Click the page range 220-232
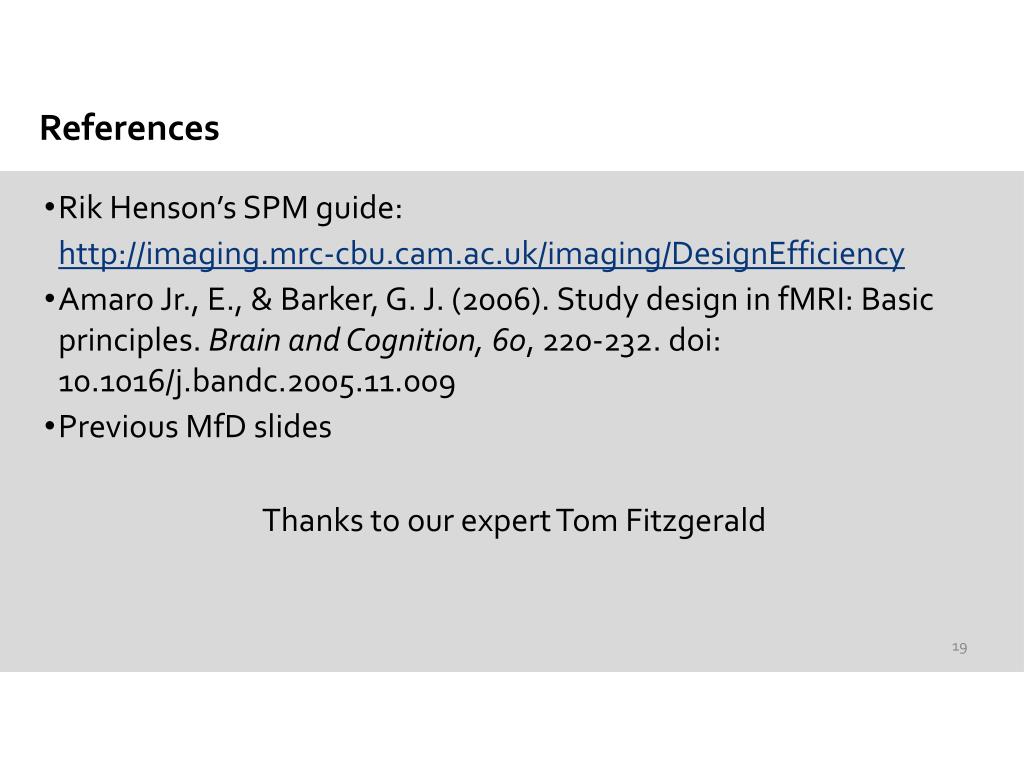The image size is (1024, 768). 598,341
